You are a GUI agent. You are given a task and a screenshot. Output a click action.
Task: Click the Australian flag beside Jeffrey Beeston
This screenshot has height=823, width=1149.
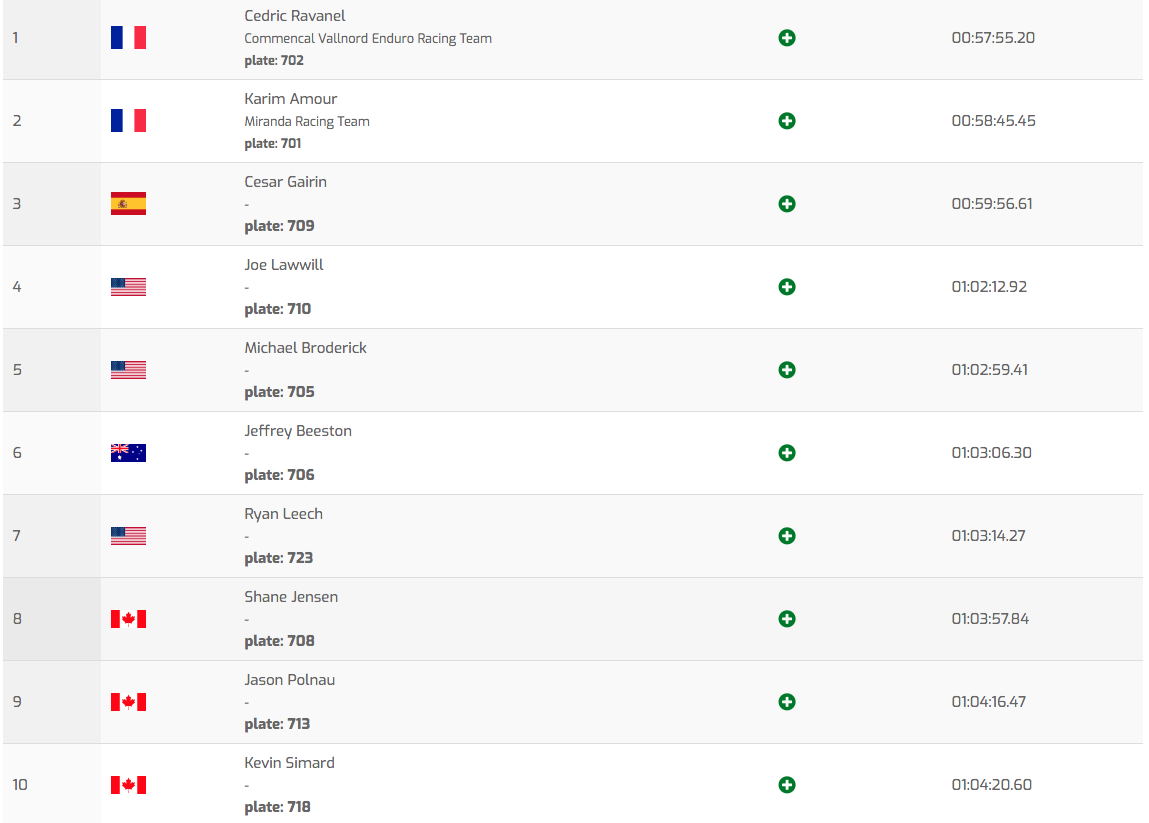click(x=128, y=453)
